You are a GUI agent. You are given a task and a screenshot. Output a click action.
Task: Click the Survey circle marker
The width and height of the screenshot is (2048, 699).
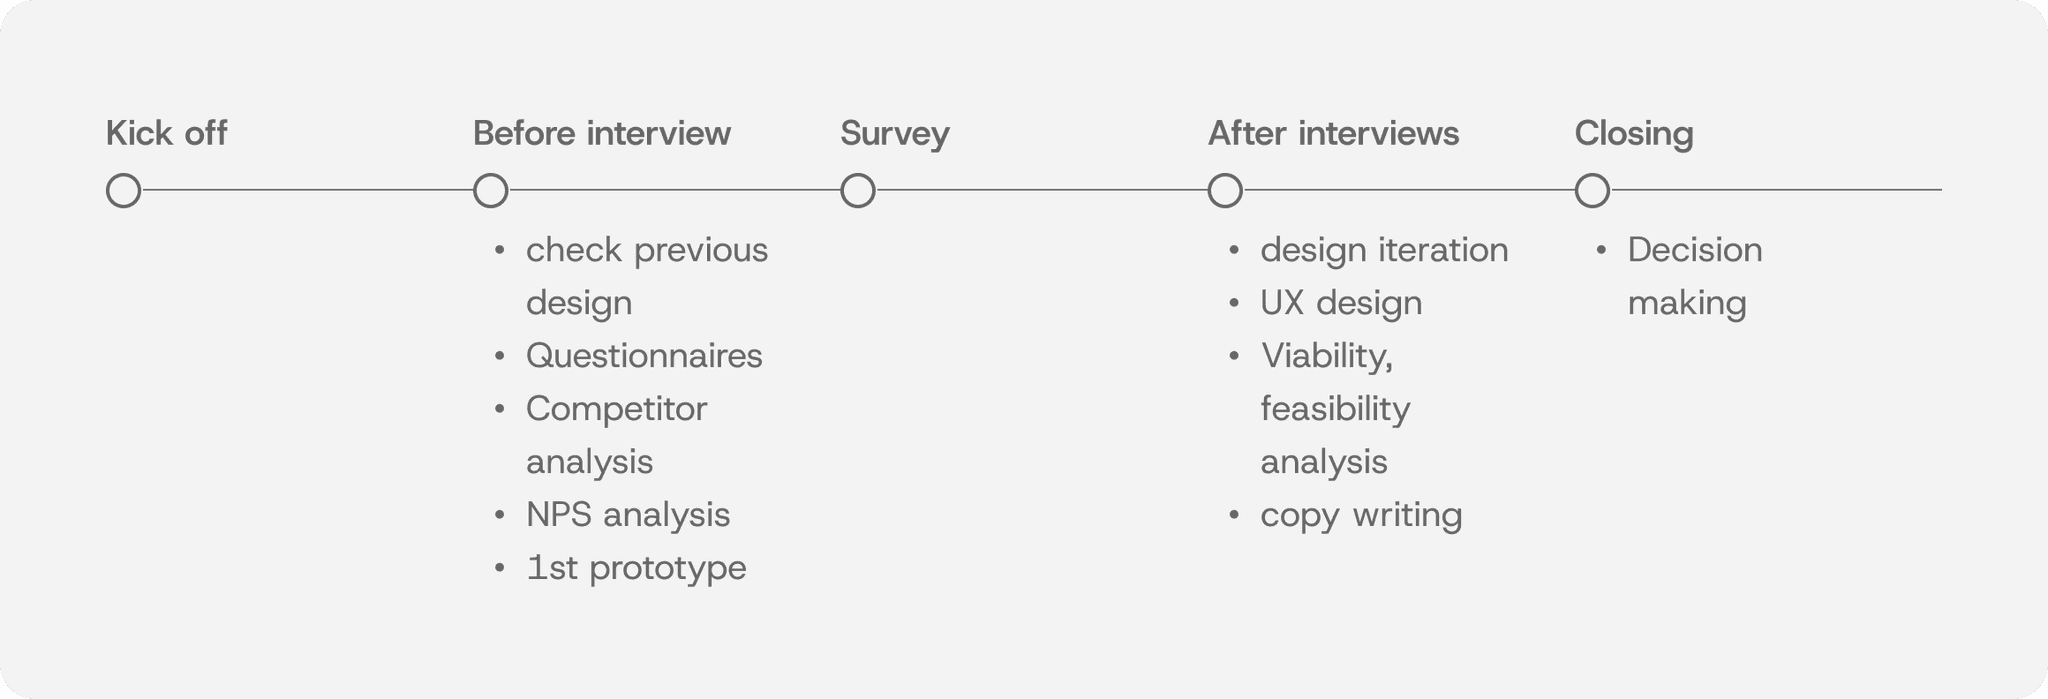(x=857, y=190)
